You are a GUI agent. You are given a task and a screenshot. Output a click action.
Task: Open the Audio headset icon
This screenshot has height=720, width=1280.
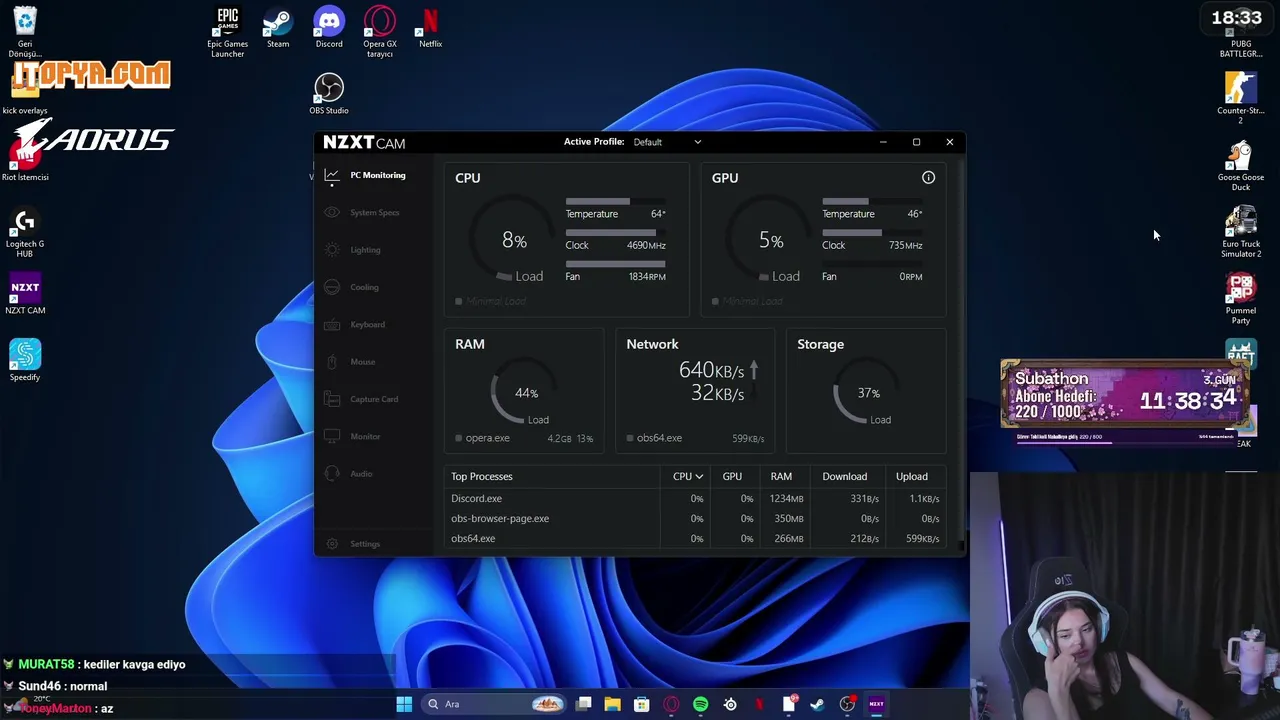pos(332,474)
